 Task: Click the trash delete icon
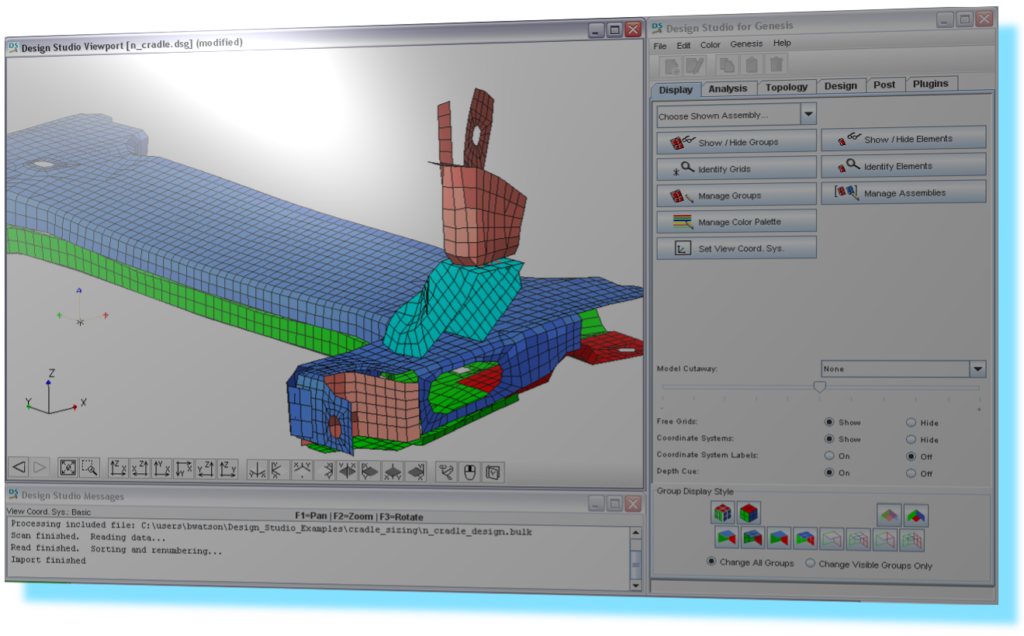click(x=776, y=64)
